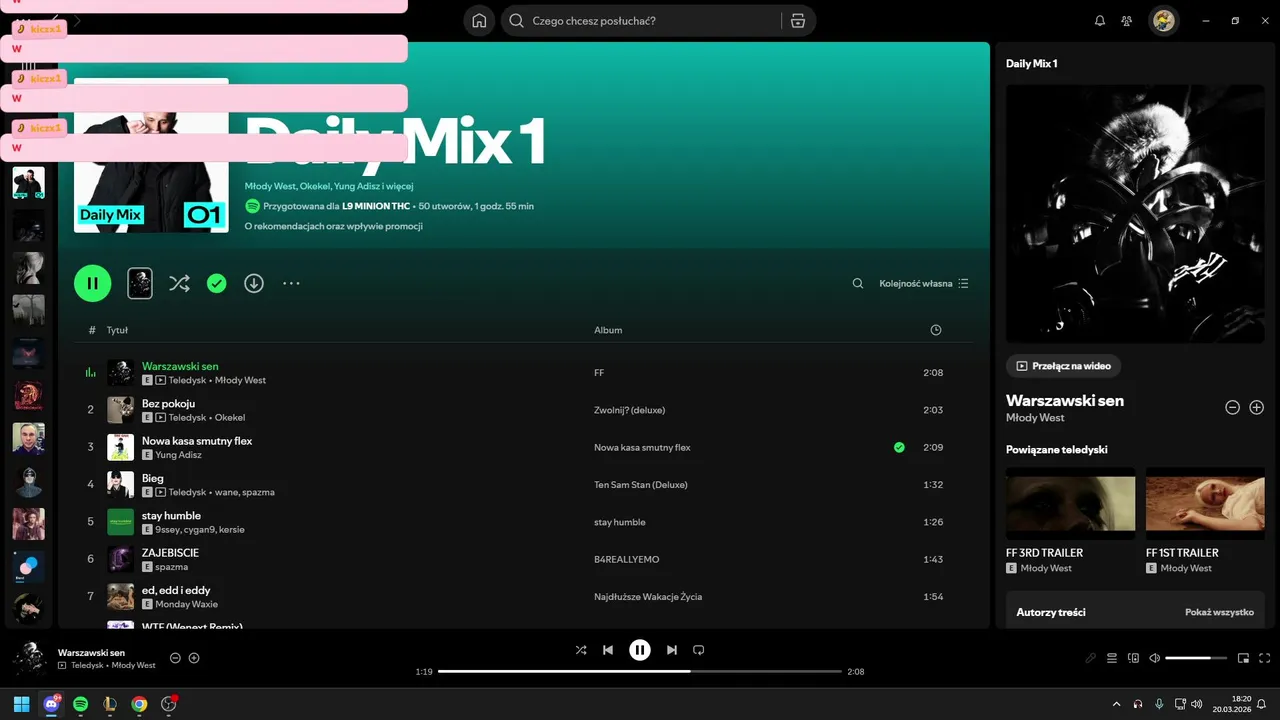The image size is (1280, 720).
Task: Enter full screen mode icon
Action: pos(1264,658)
